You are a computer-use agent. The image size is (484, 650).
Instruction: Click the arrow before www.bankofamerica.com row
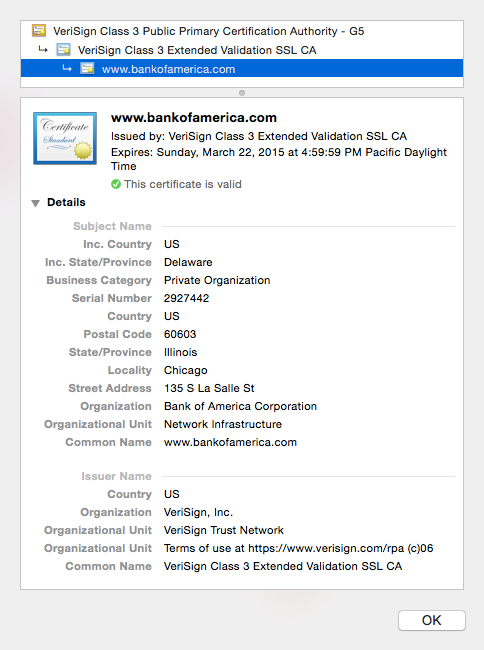point(67,68)
